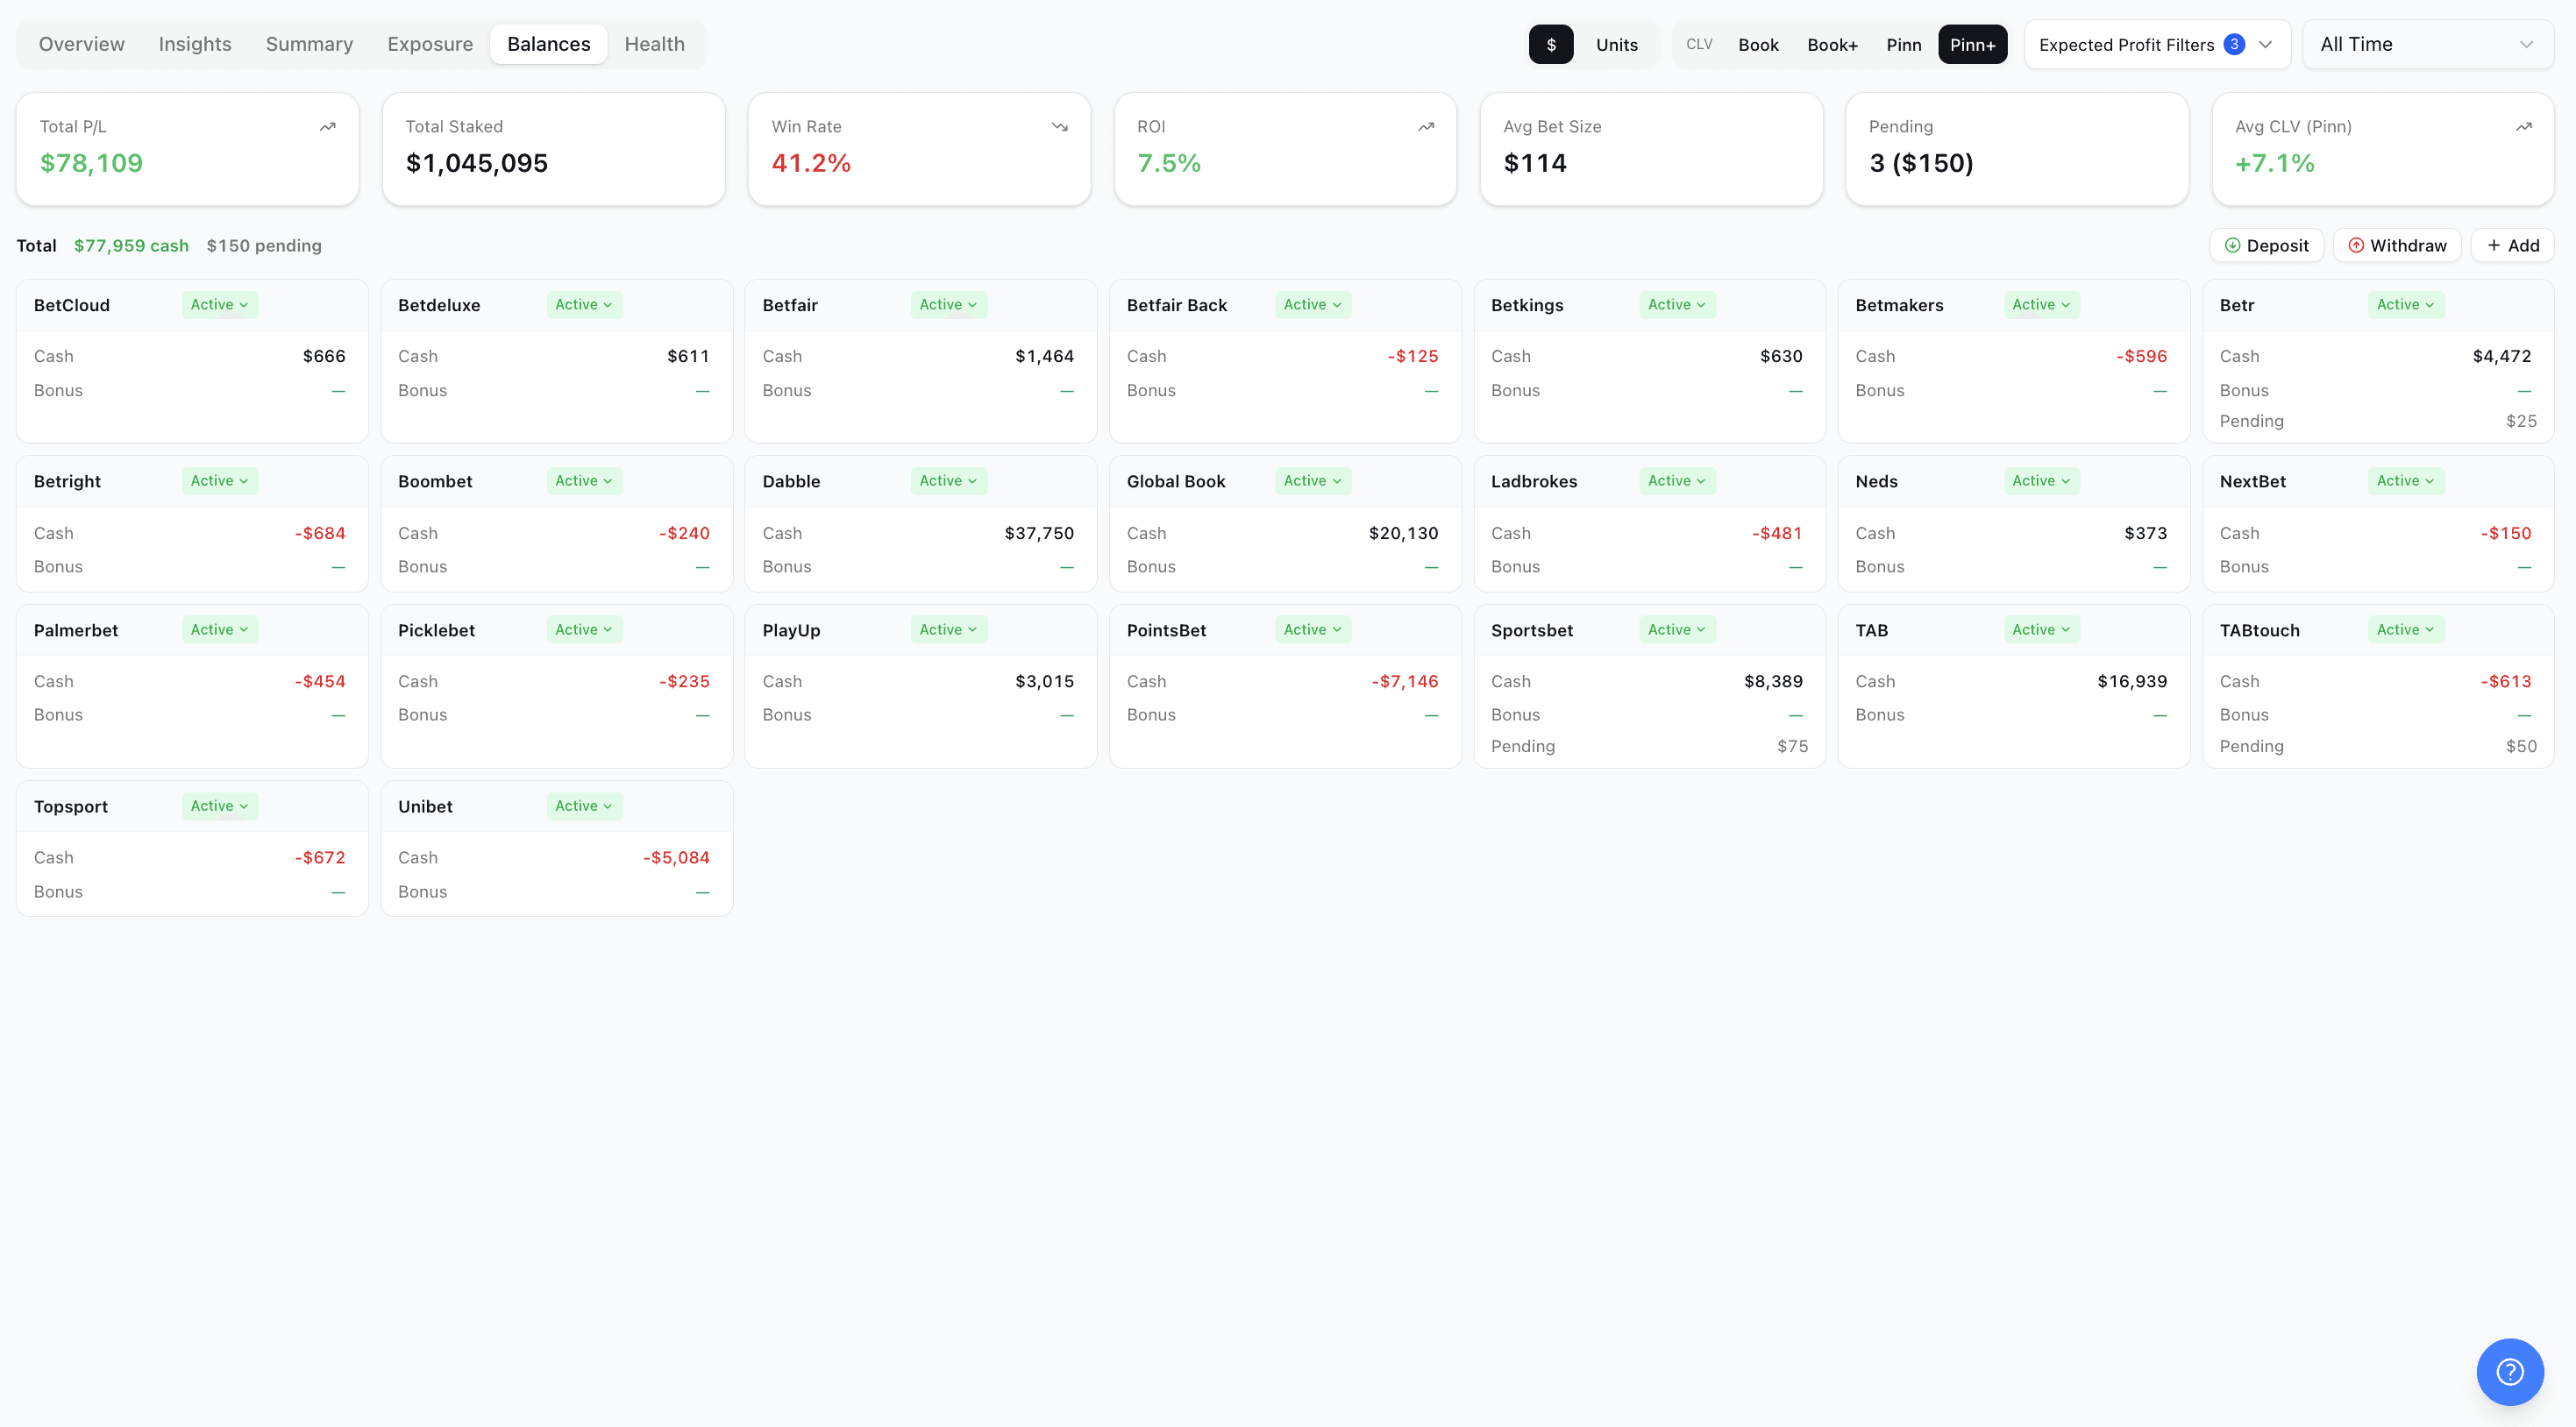This screenshot has width=2576, height=1427.
Task: Click the Withdraw button with red icon
Action: tap(2396, 245)
